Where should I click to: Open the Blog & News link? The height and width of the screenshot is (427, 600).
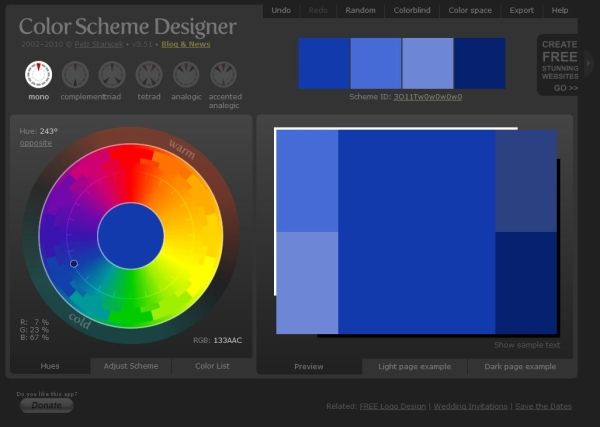tap(186, 44)
